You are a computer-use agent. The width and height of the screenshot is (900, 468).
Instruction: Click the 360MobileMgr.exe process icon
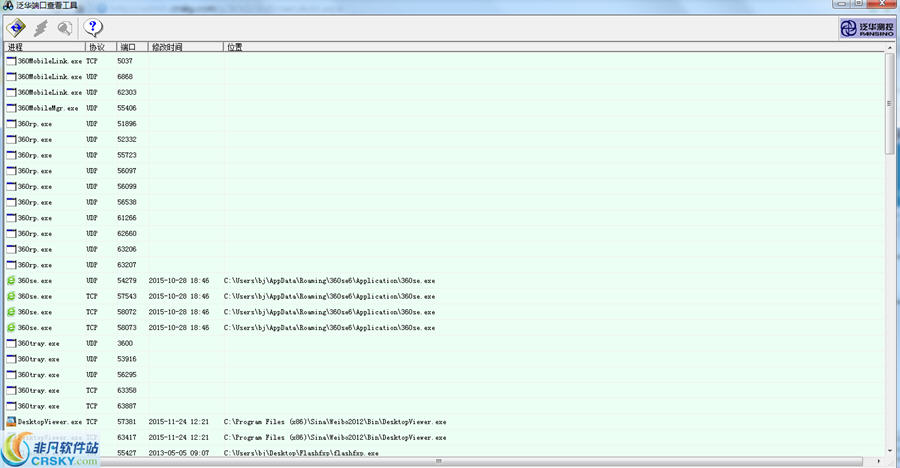tap(11, 108)
